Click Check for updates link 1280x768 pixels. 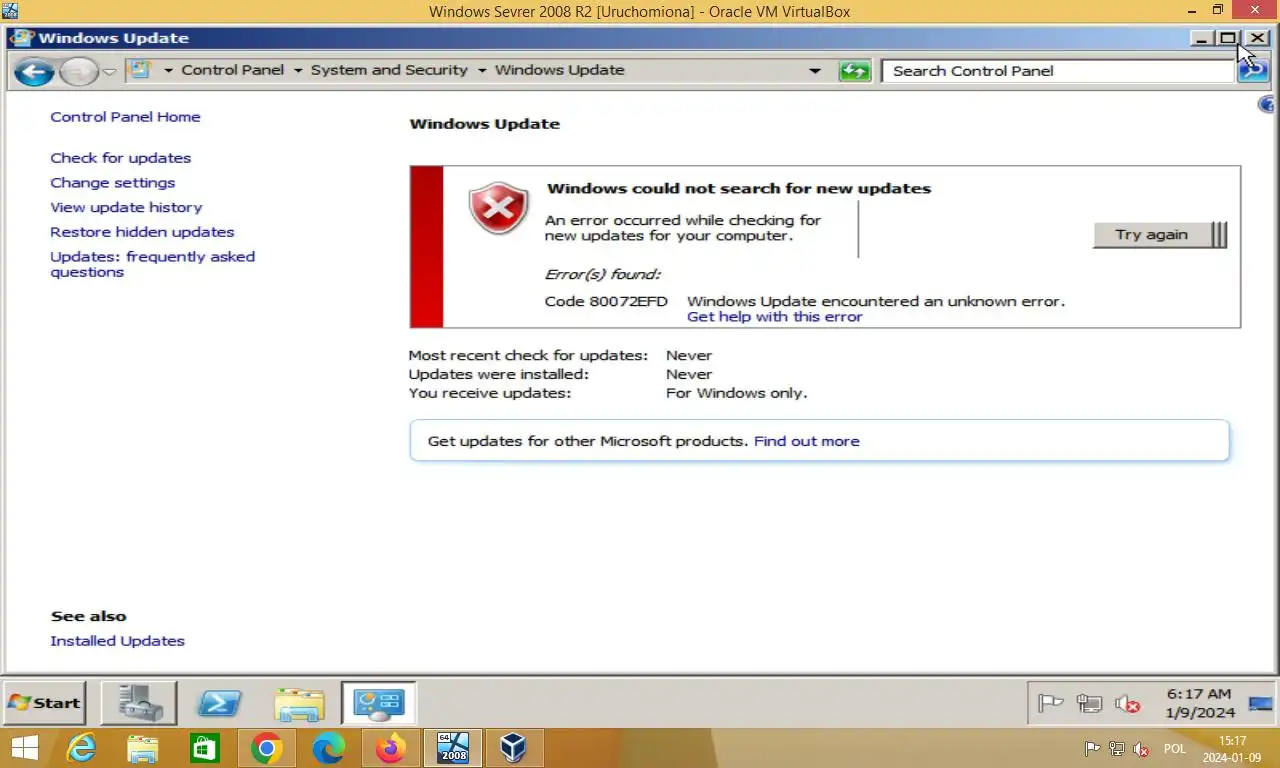[120, 158]
